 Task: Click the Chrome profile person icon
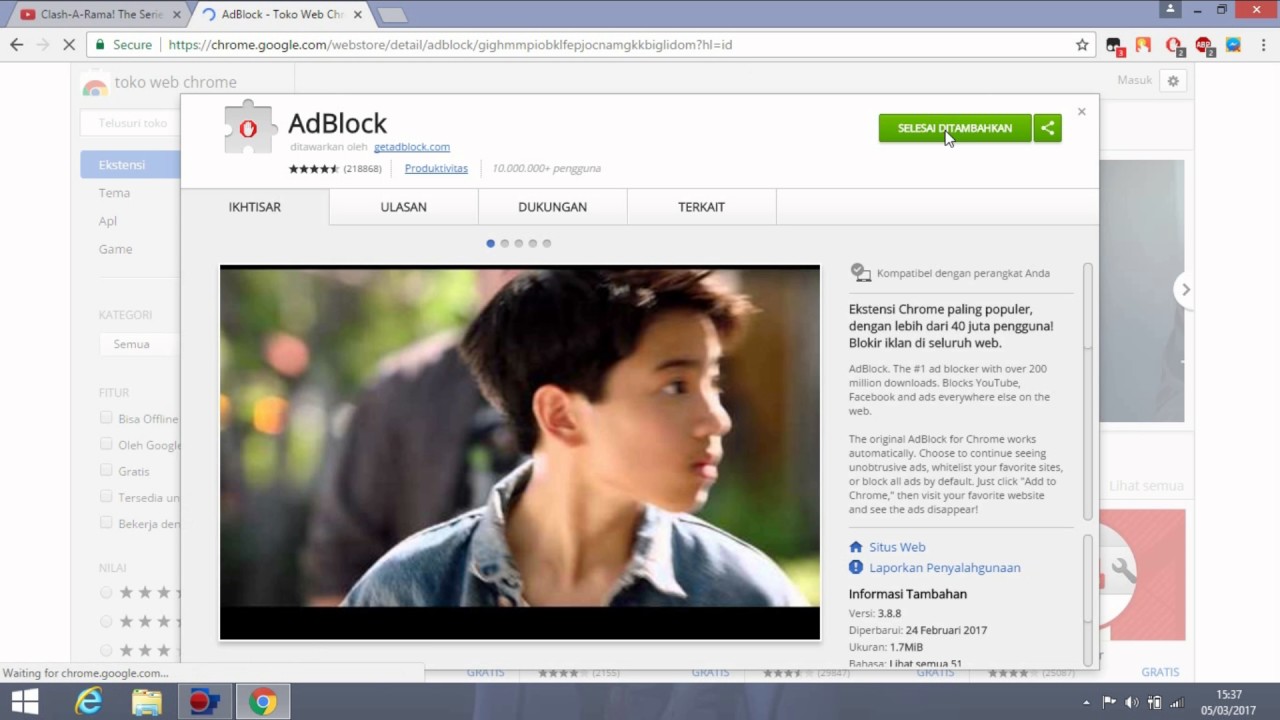pyautogui.click(x=1170, y=9)
